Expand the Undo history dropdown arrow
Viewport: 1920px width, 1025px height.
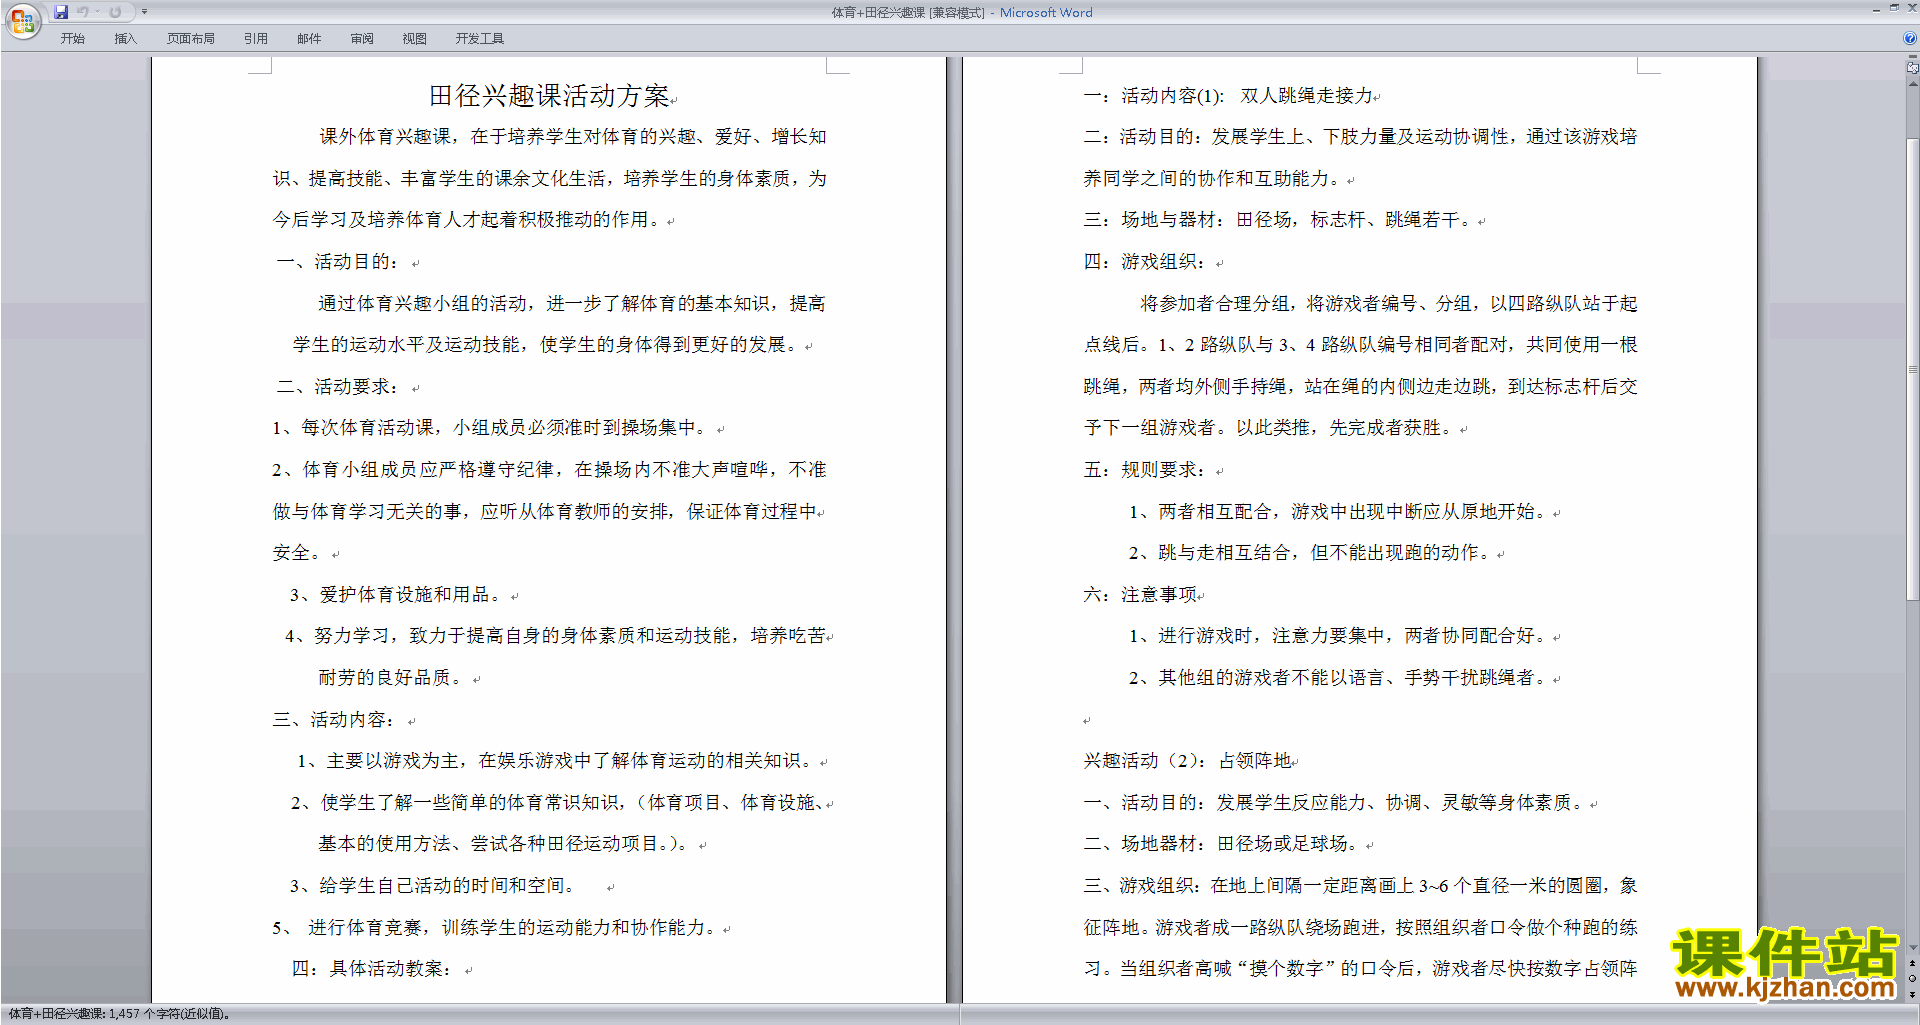point(97,12)
